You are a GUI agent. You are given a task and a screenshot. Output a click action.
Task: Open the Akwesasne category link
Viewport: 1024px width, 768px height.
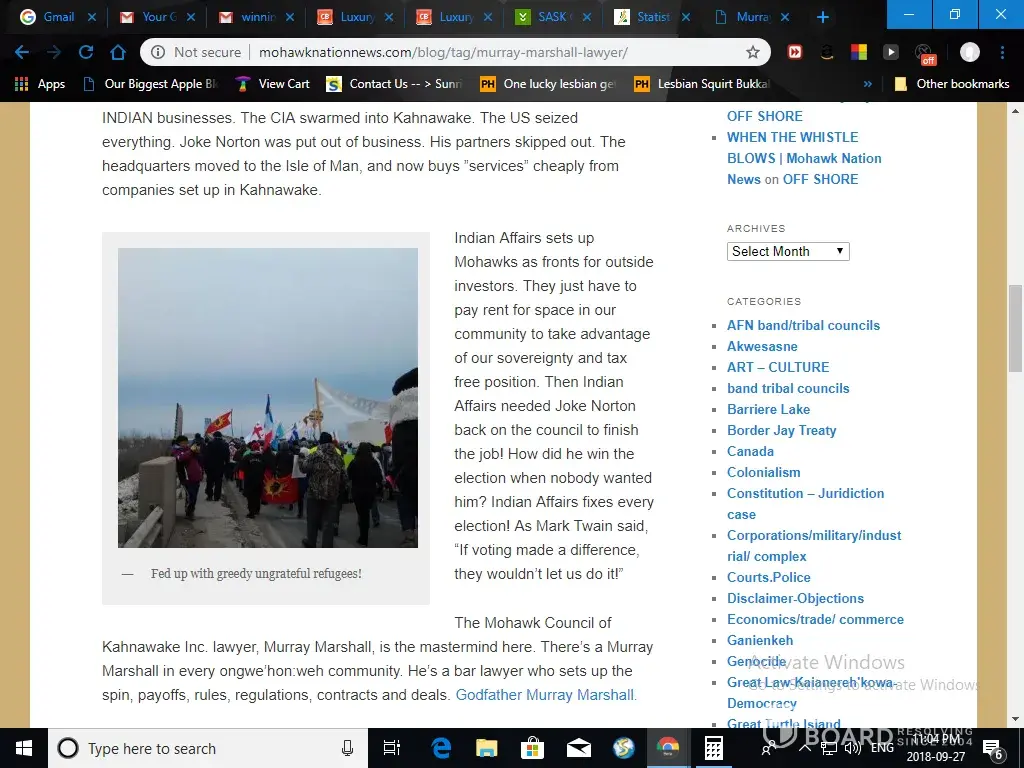[762, 346]
